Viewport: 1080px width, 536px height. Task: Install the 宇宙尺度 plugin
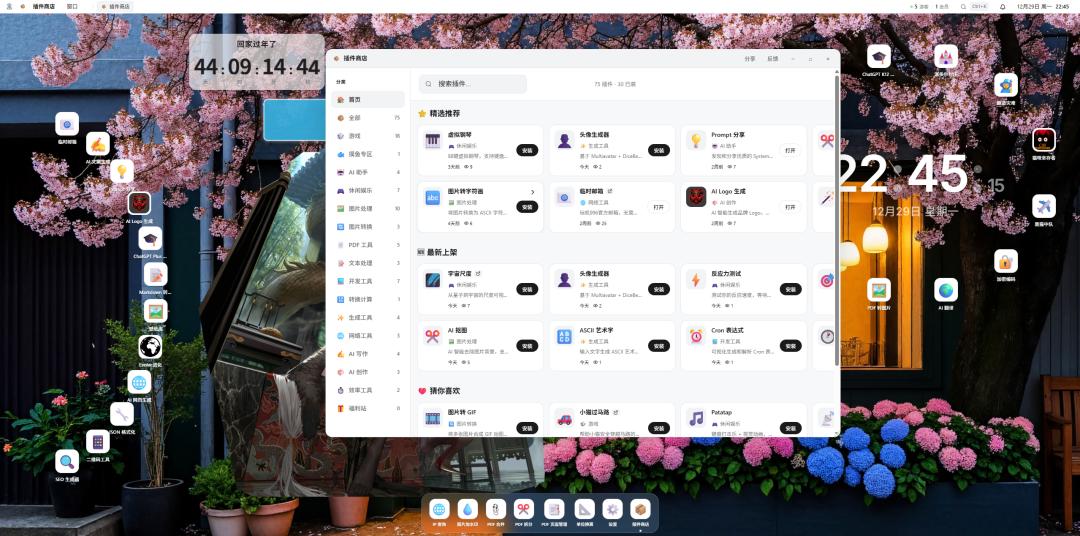coord(527,289)
